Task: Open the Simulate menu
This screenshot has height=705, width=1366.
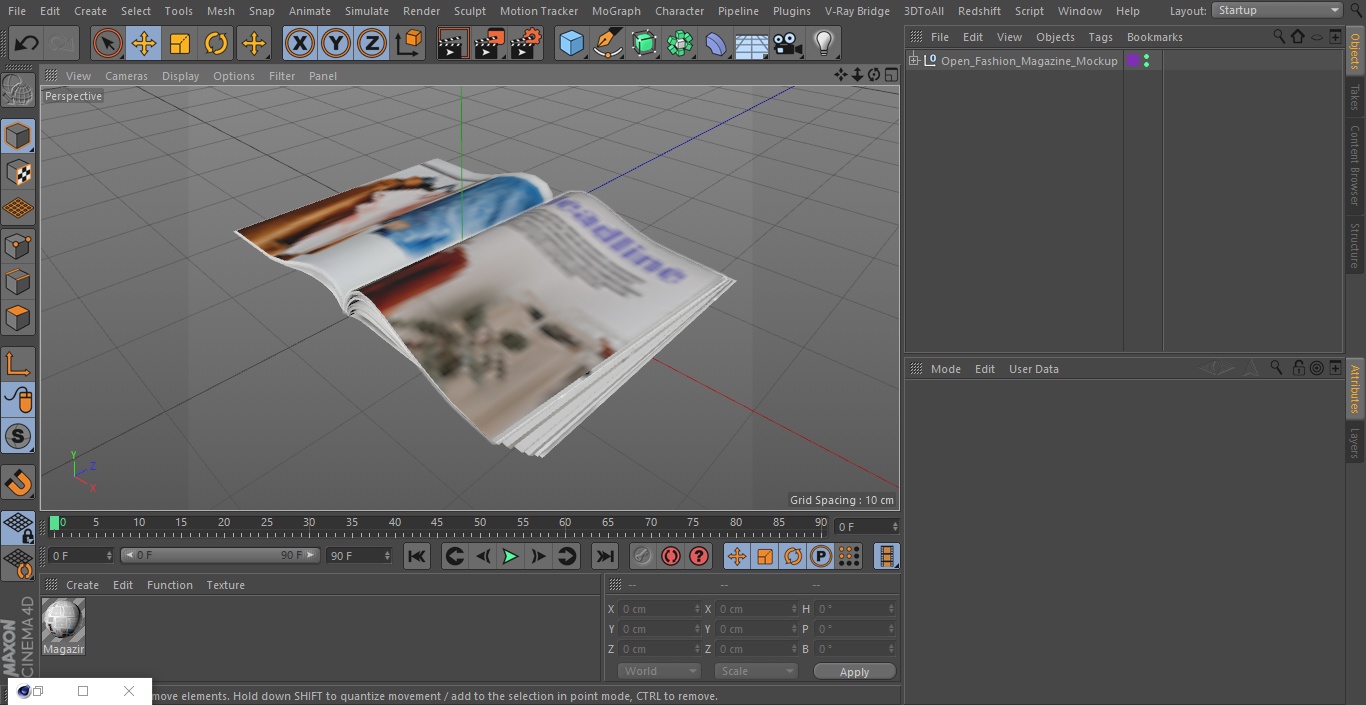Action: [x=367, y=11]
